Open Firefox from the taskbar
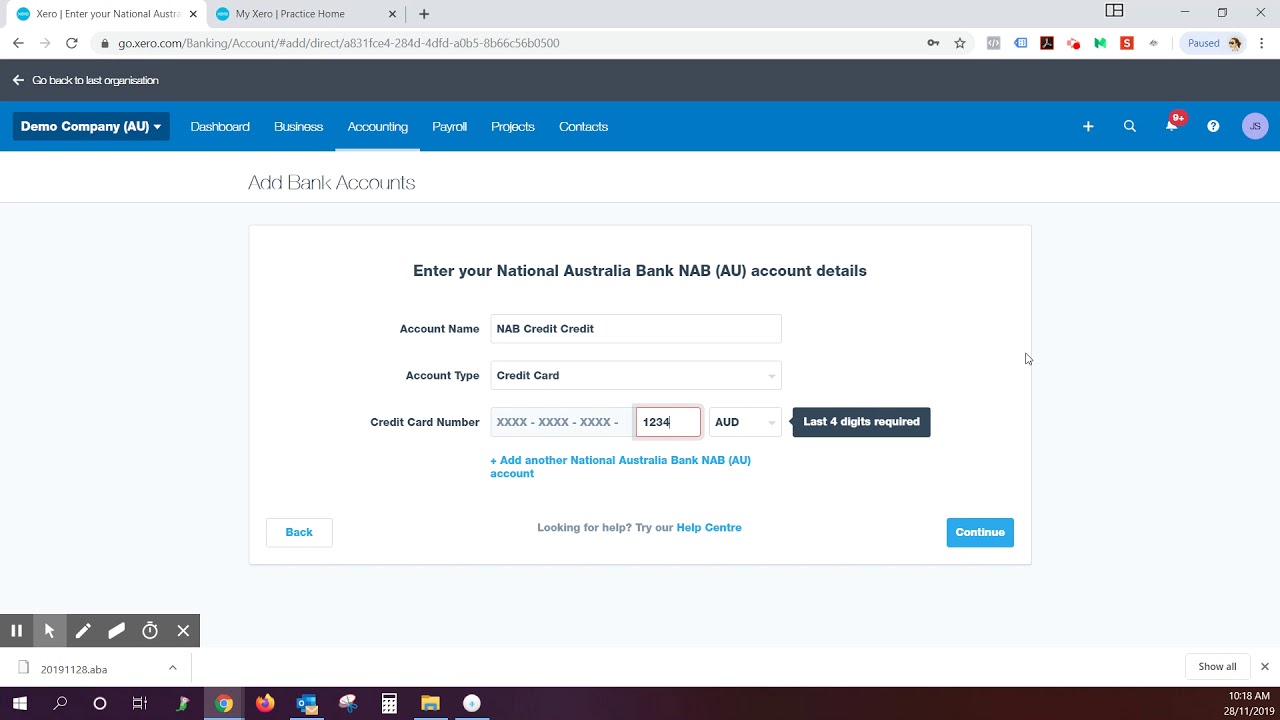 point(265,704)
